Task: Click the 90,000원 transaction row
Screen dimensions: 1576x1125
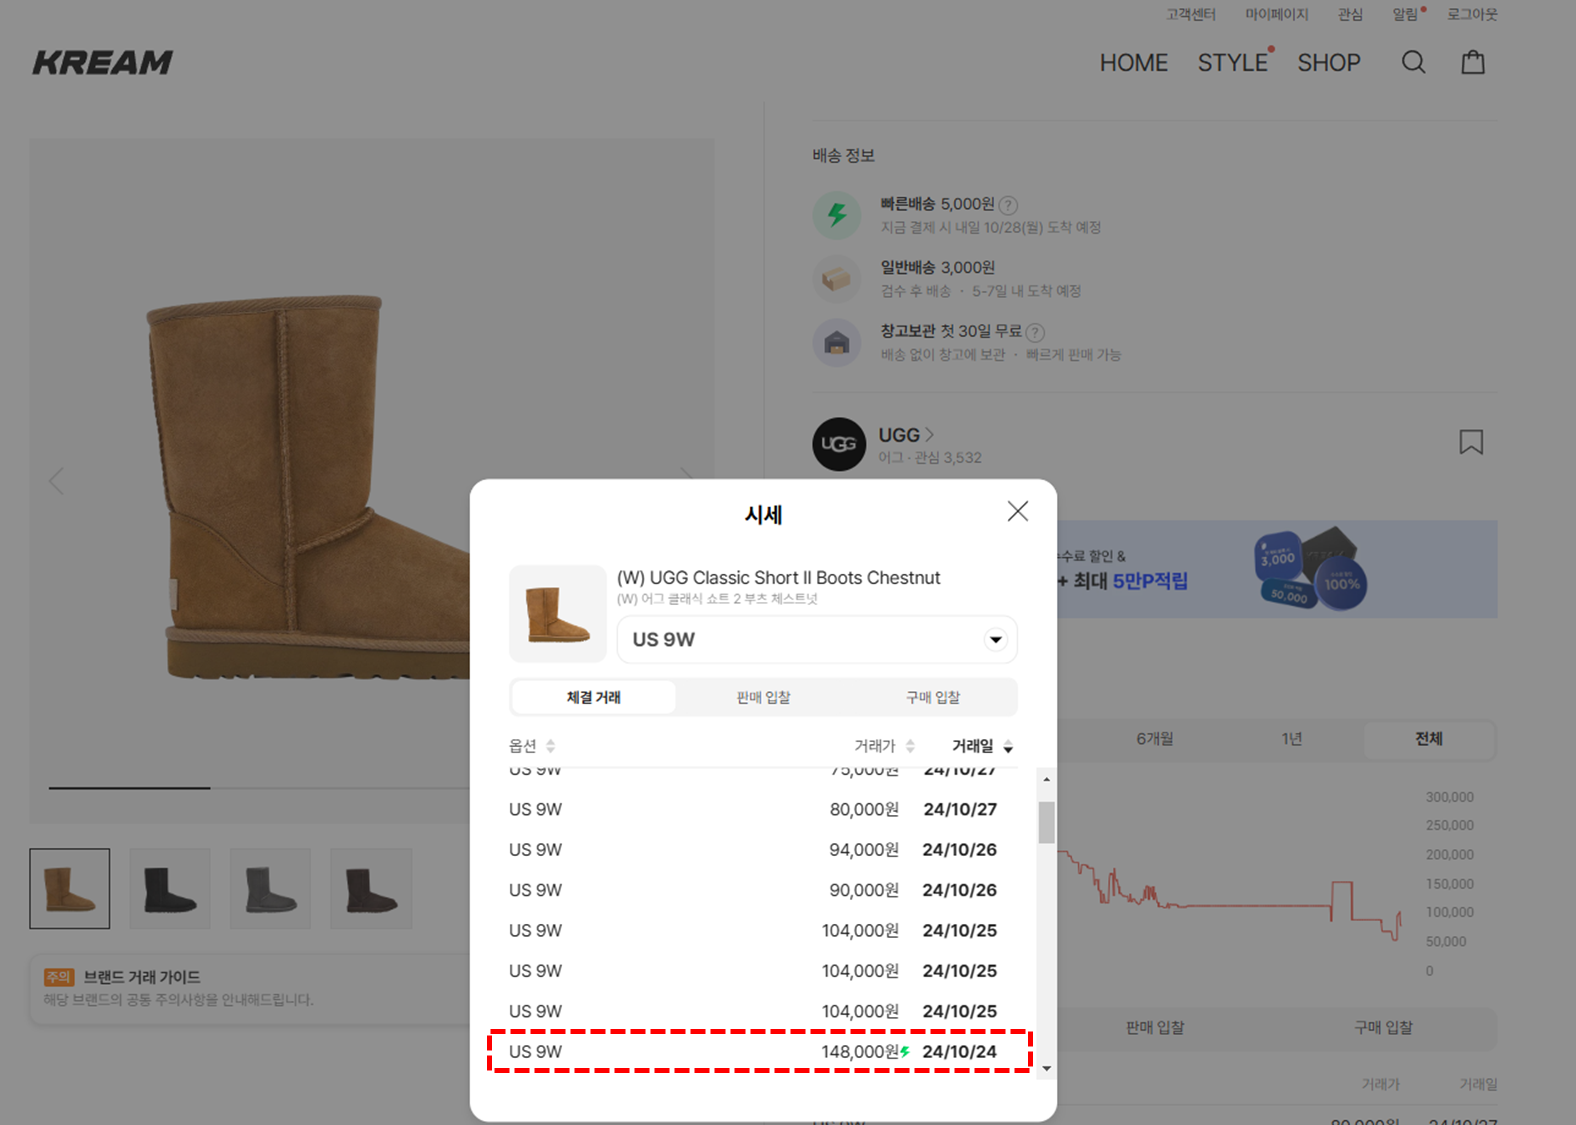Action: (753, 890)
